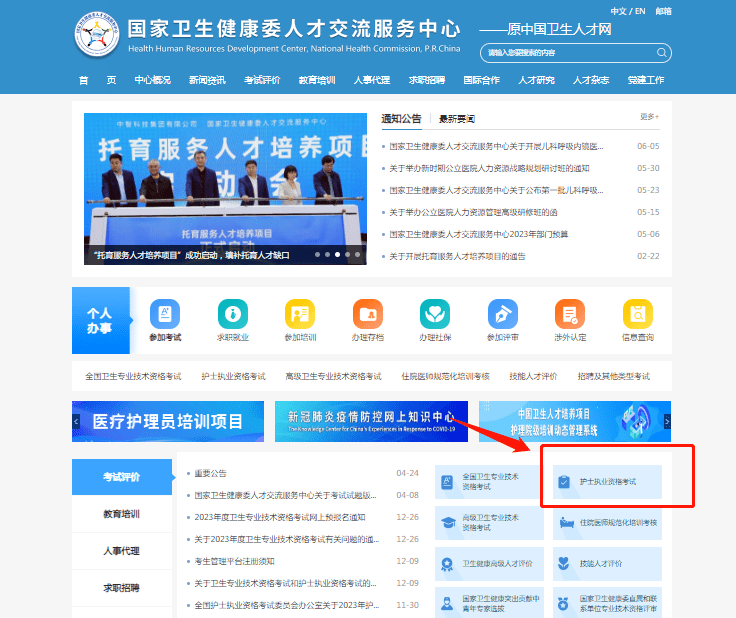Open 新闻资讯 navigation menu
736x618 pixels.
(x=207, y=80)
